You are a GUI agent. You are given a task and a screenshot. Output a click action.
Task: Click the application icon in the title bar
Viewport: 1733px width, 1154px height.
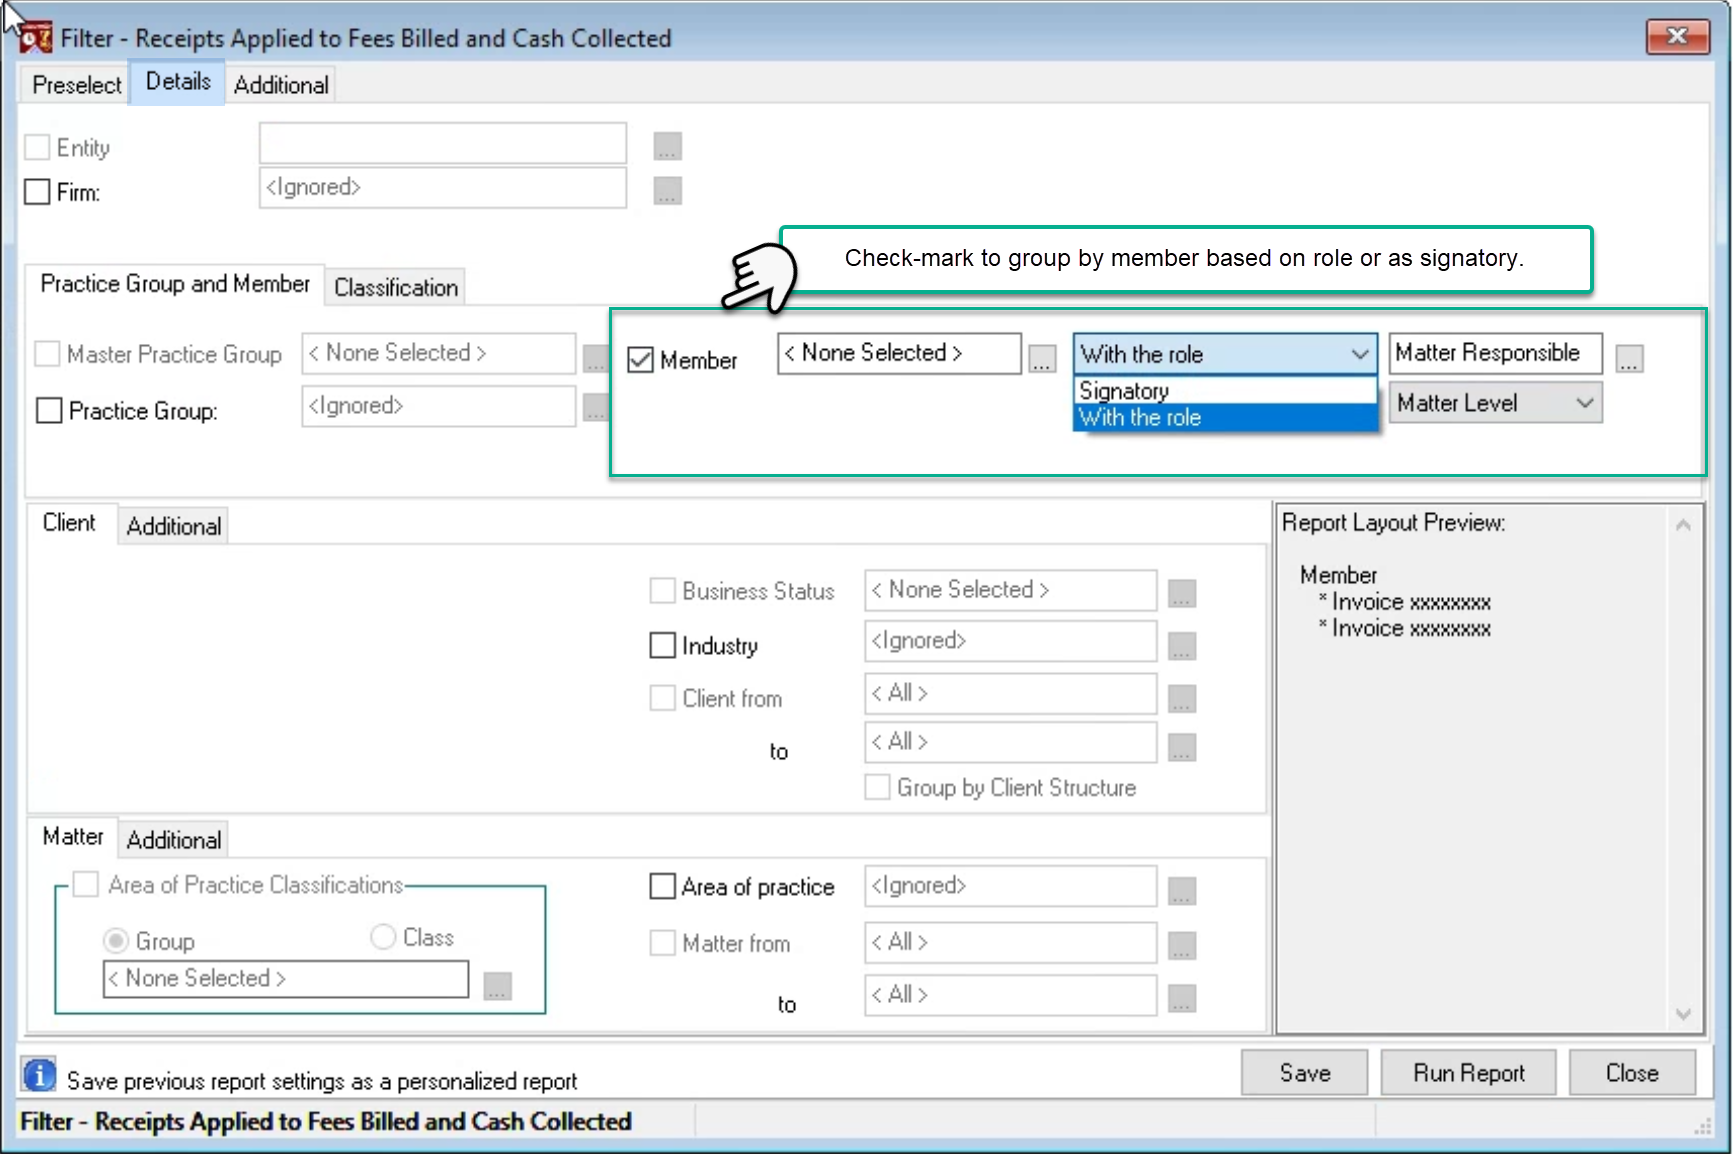click(x=35, y=38)
